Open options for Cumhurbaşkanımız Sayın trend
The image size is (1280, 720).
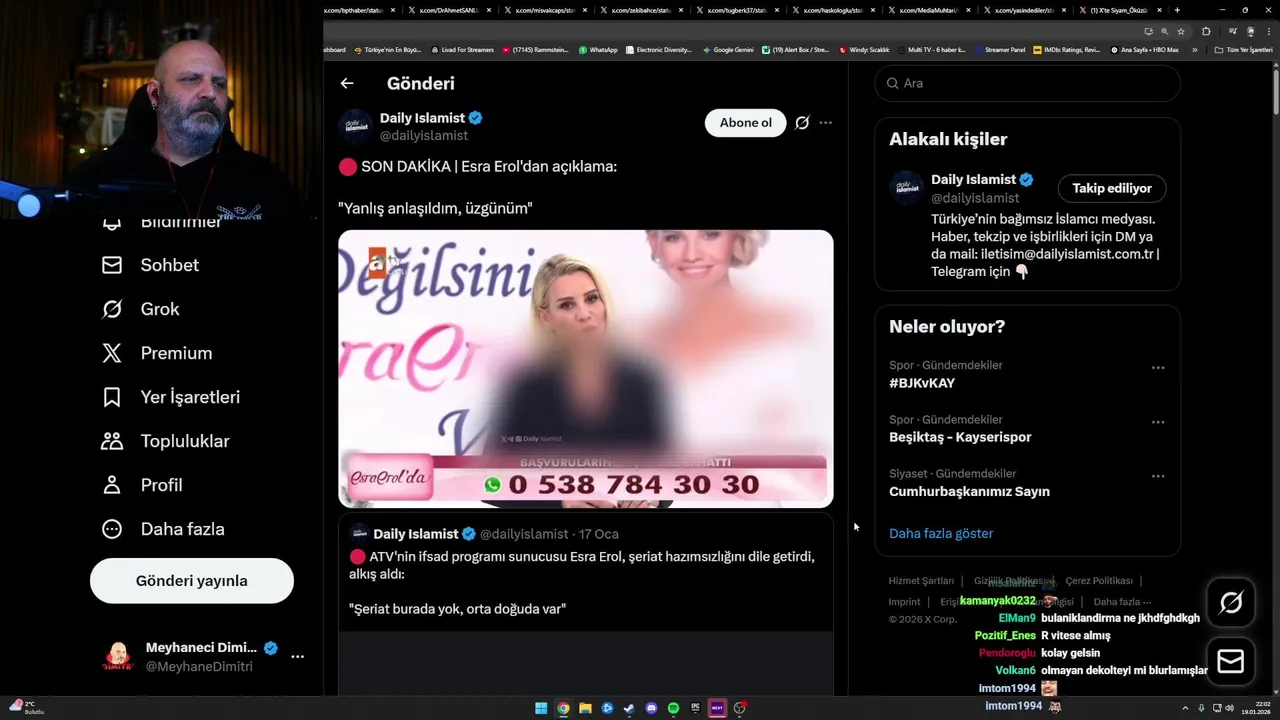(1158, 476)
